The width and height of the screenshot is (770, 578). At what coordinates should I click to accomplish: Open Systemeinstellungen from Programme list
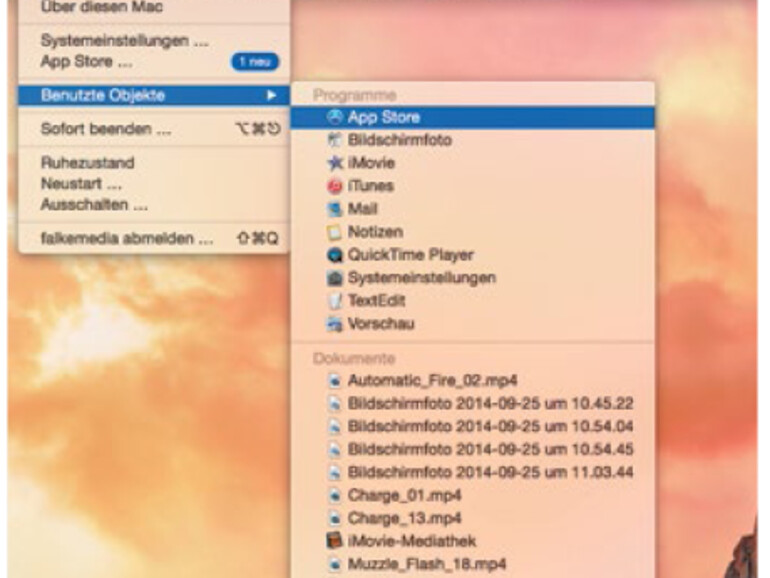coord(472,278)
